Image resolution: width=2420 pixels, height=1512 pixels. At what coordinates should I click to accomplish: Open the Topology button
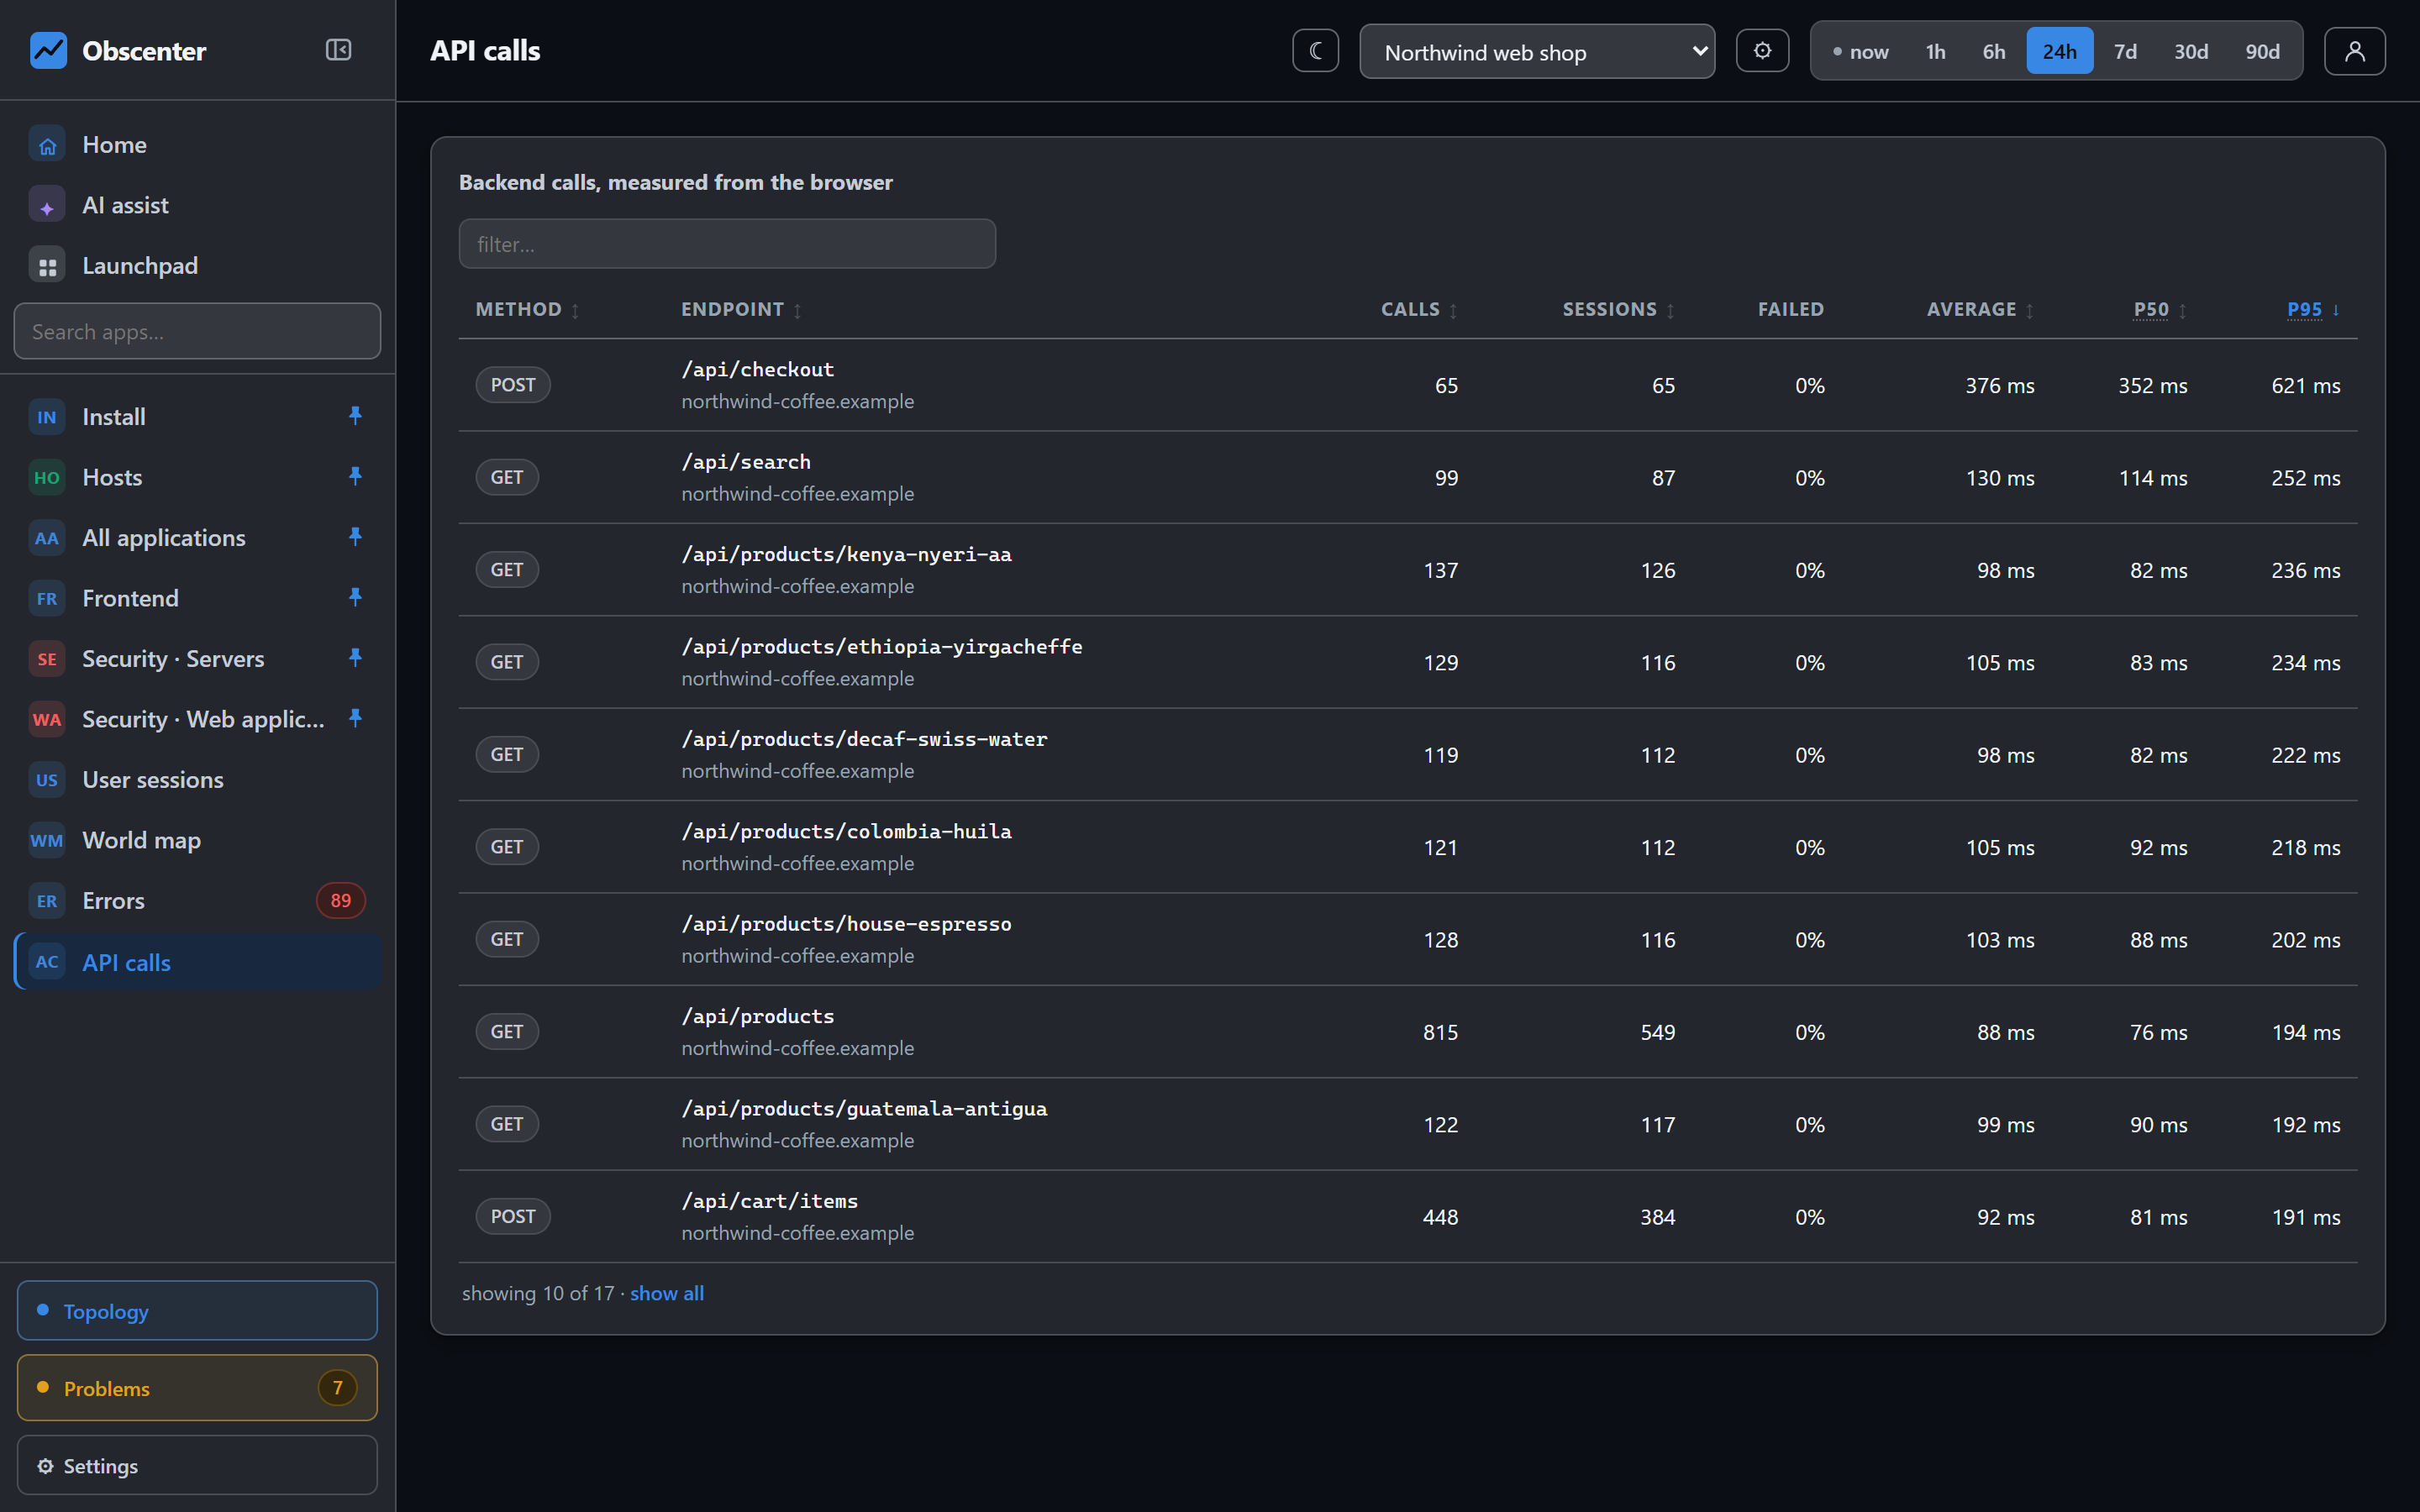(x=197, y=1310)
